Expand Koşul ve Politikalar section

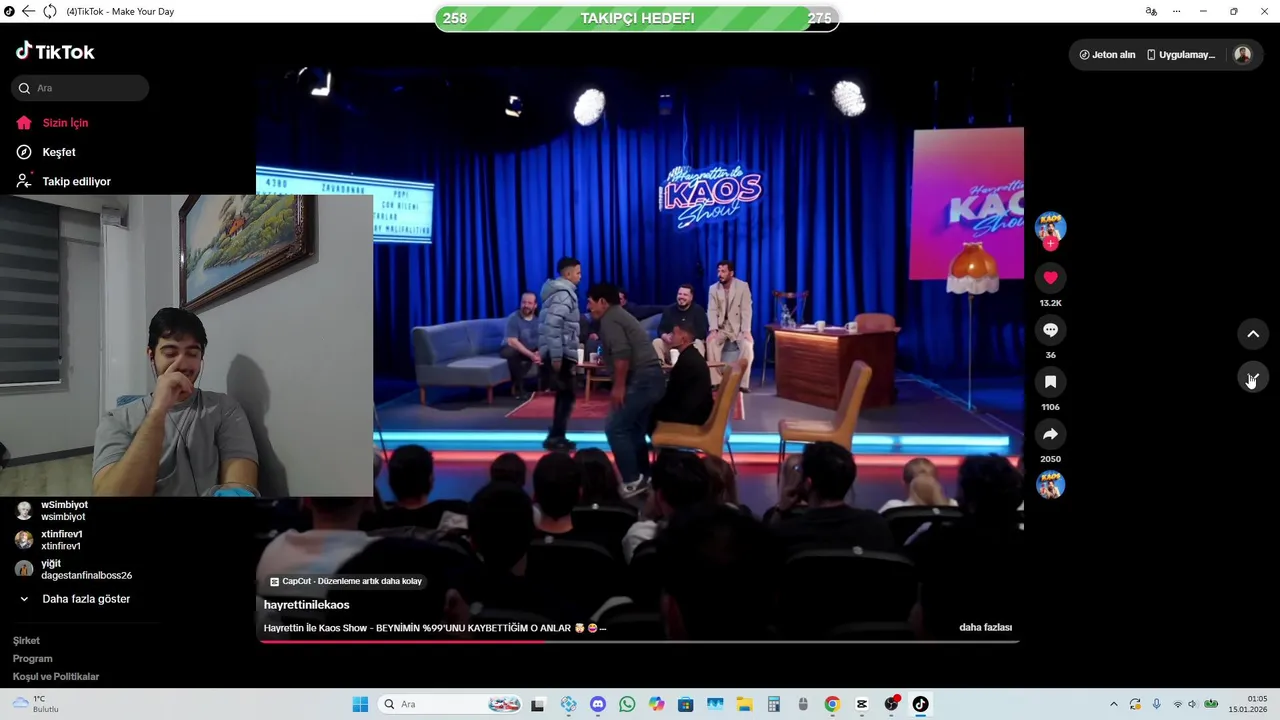[x=56, y=677]
